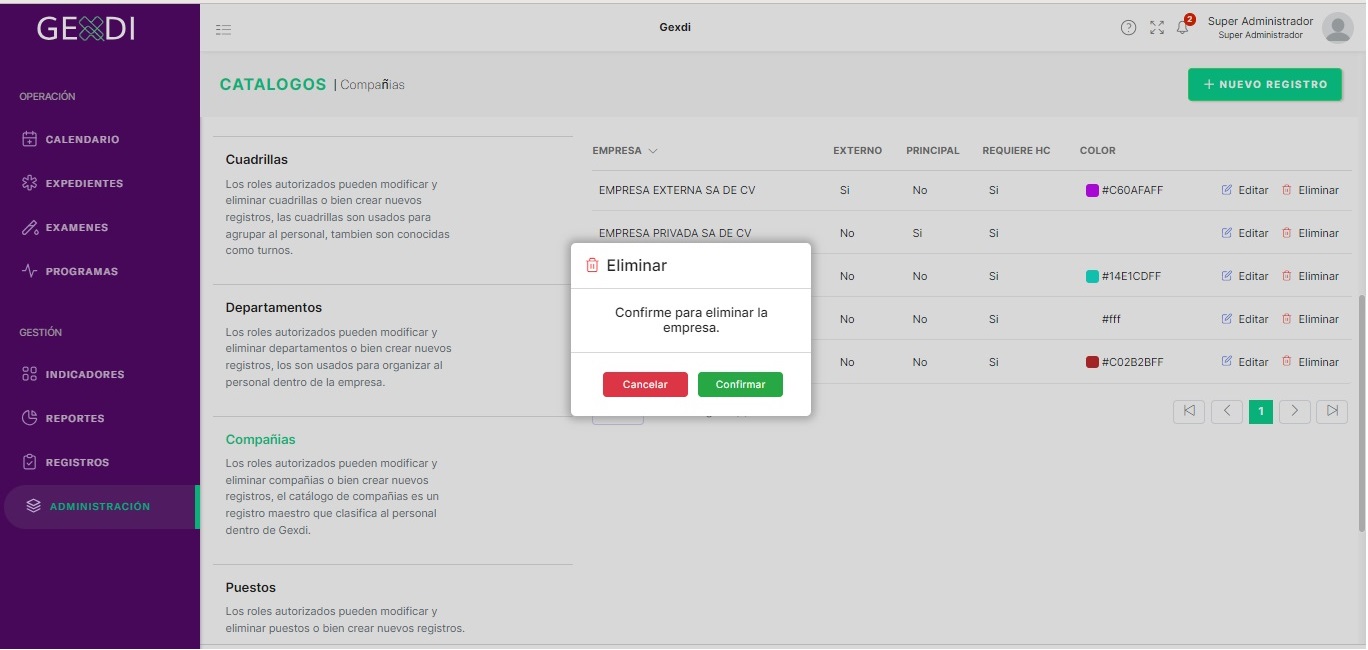Delete EMPRESA PRIVADA SA DE CV row
The height and width of the screenshot is (650, 1368).
click(1310, 233)
